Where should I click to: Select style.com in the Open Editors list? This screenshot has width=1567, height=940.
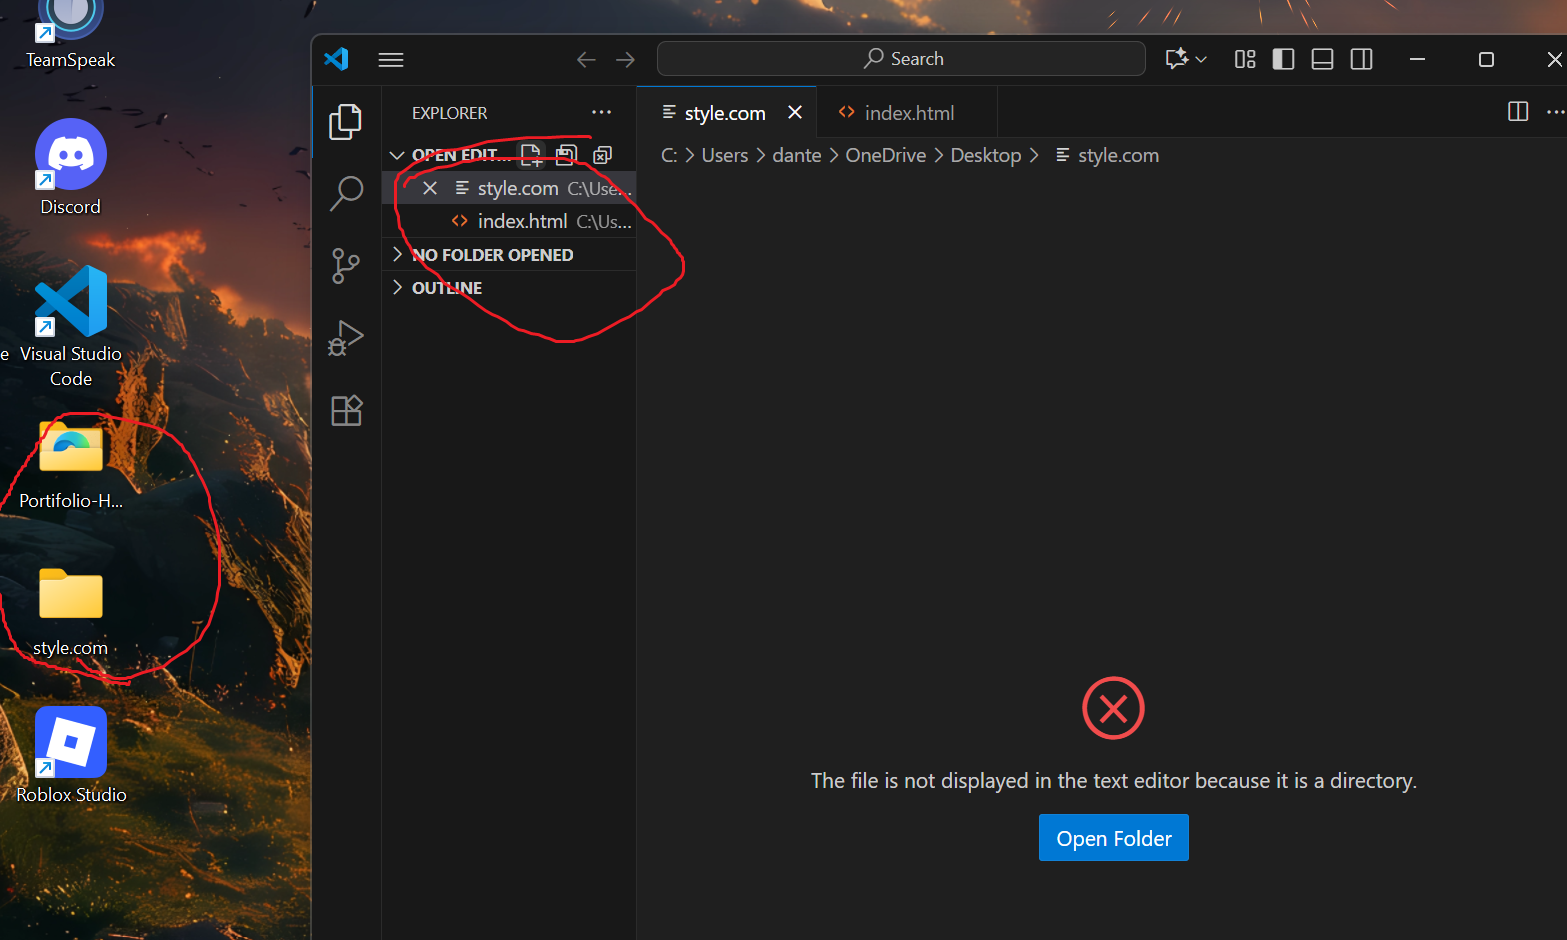(509, 188)
